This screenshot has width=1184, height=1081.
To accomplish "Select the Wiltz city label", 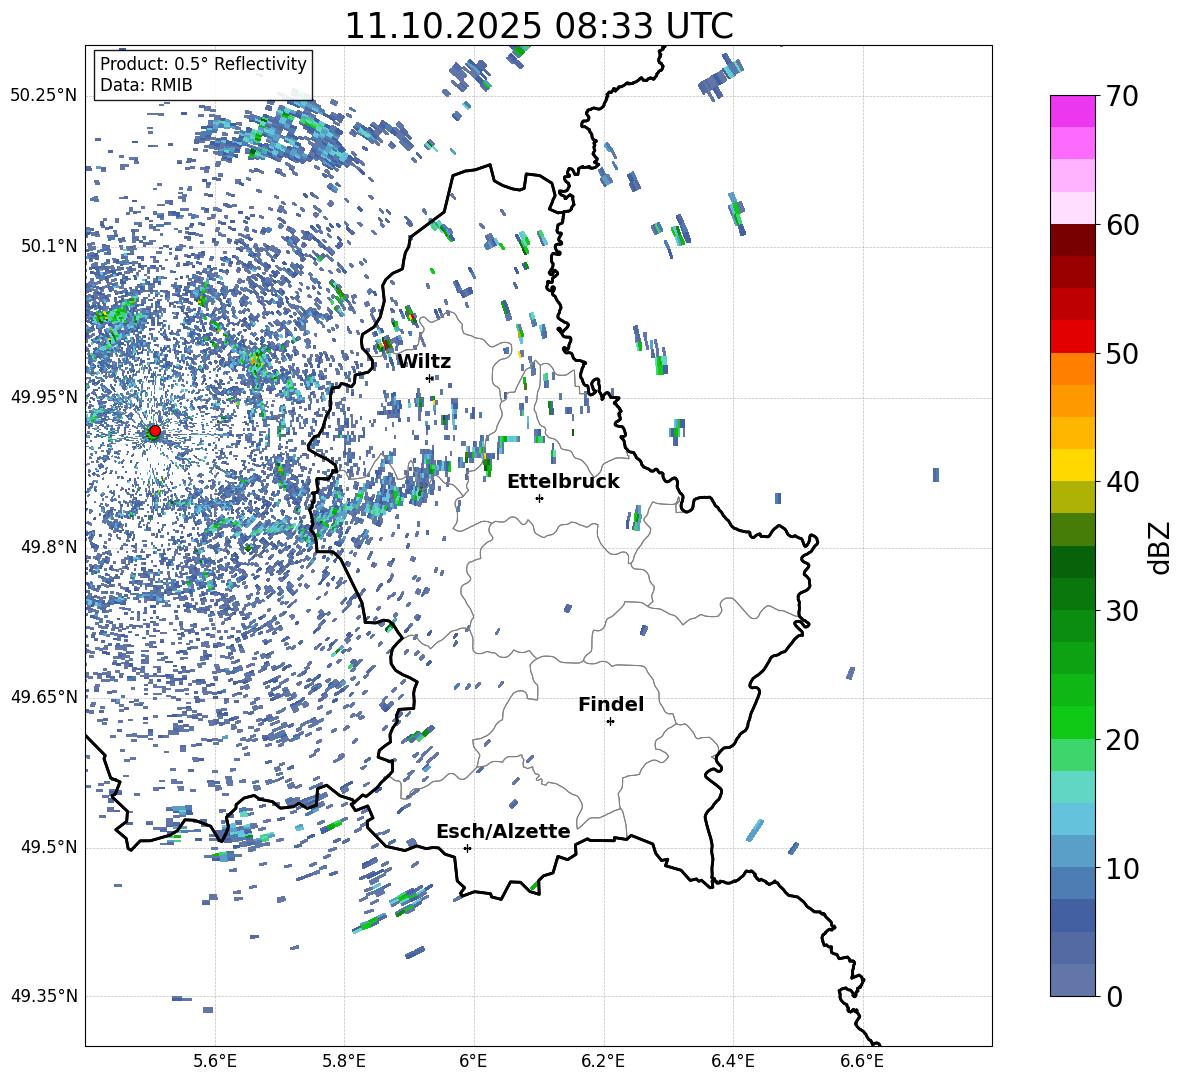I will 424,361.
